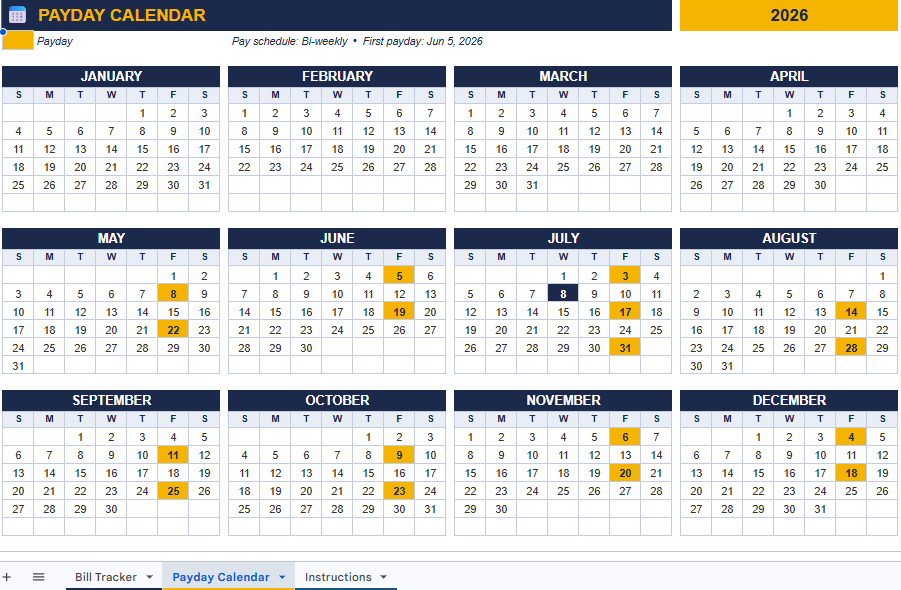The height and width of the screenshot is (590, 901).
Task: Select the November 6 payday cell
Action: 625,437
